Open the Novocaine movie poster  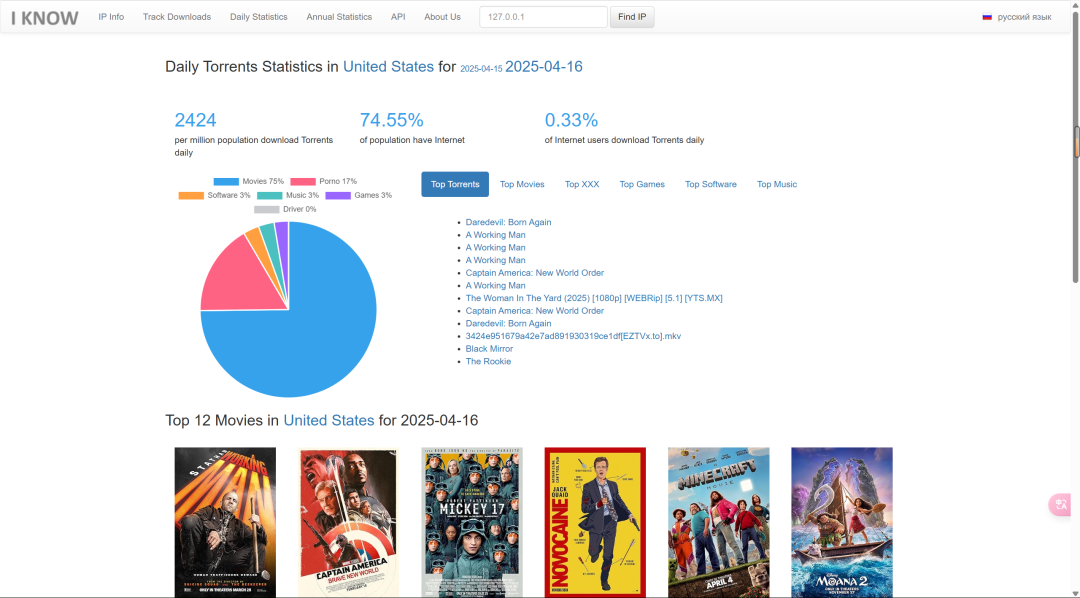point(595,522)
